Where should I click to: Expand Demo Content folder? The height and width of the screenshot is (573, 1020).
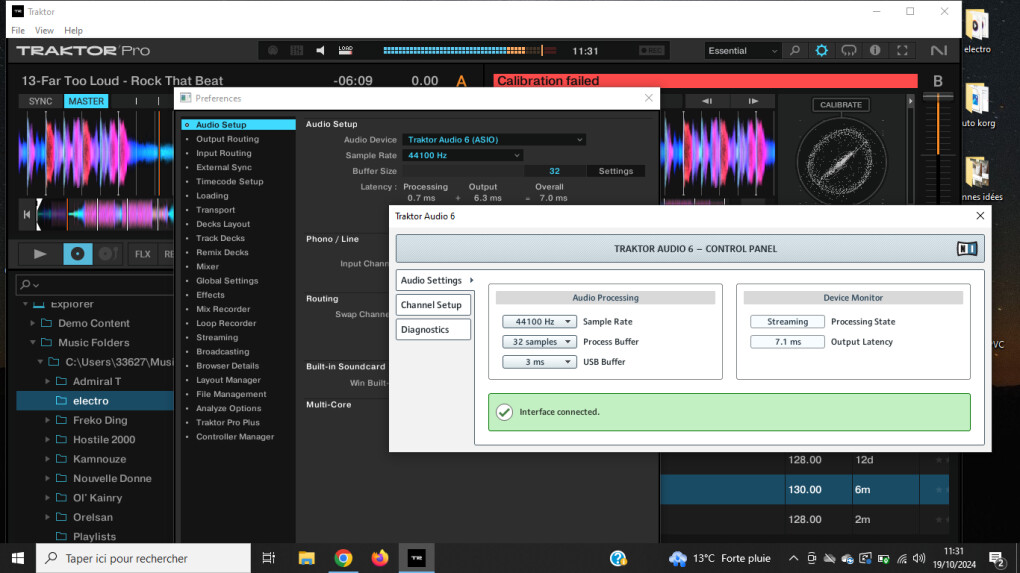[33, 323]
